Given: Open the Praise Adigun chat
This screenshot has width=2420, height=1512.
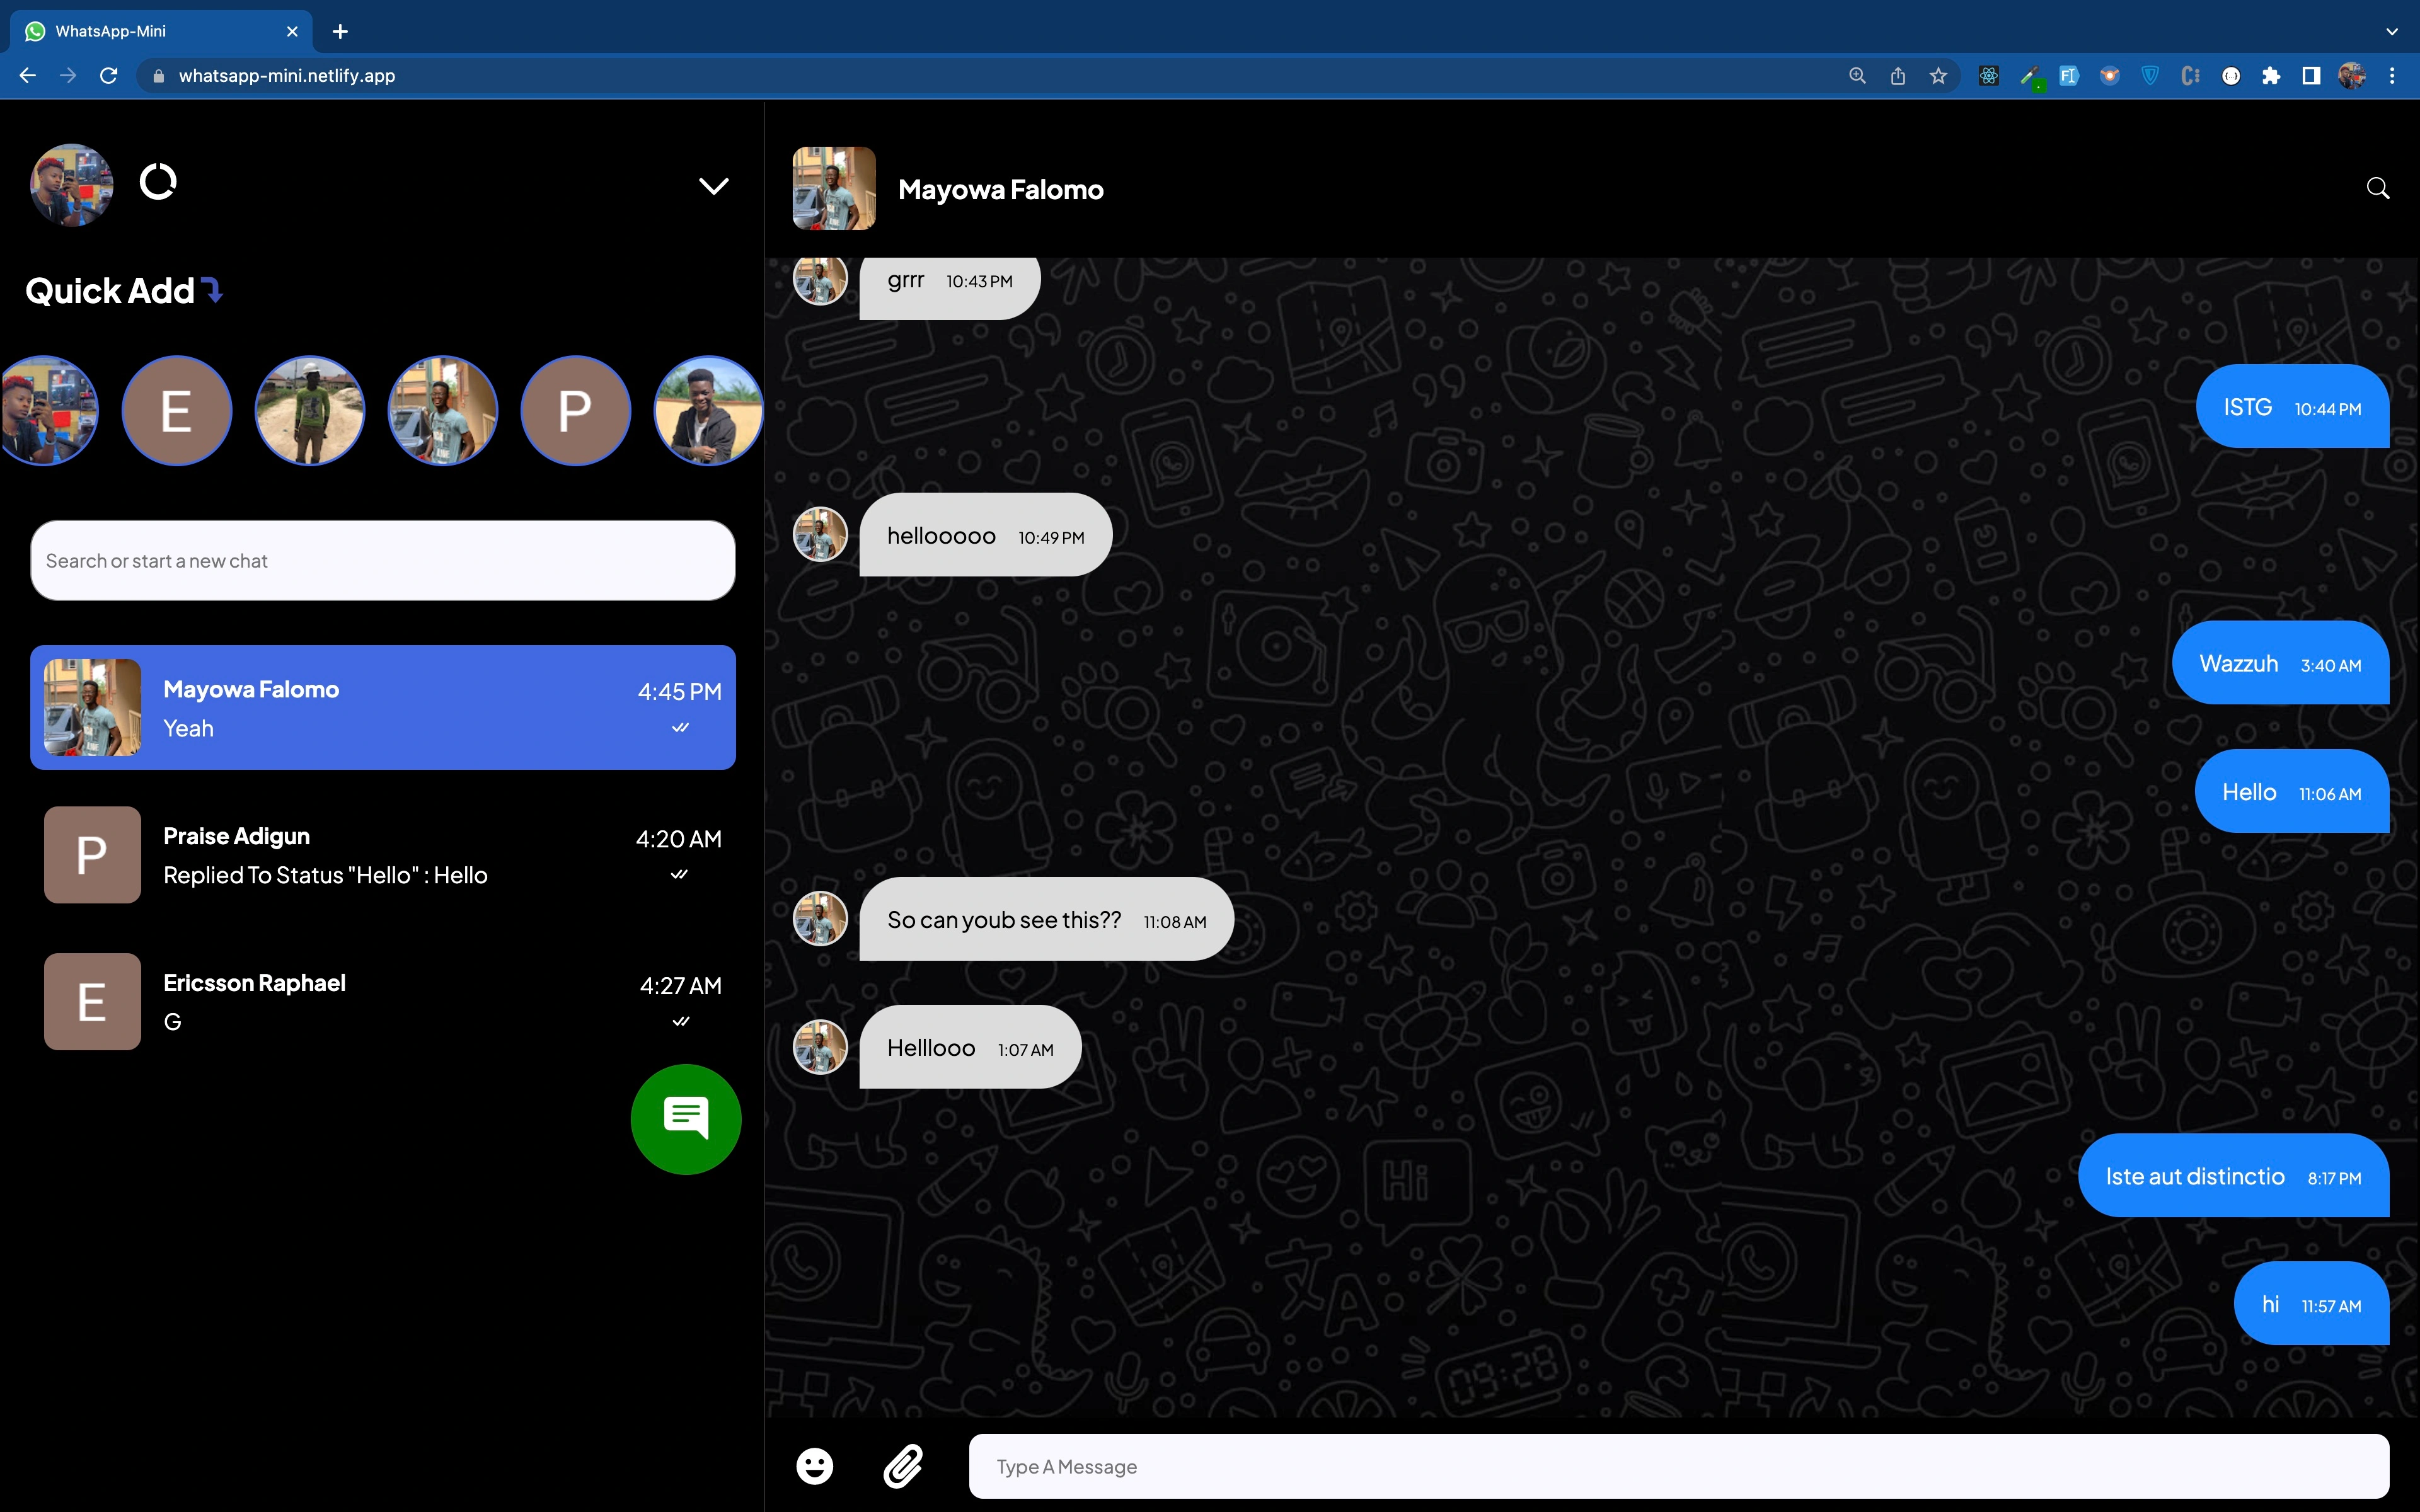Looking at the screenshot, I should click(383, 855).
